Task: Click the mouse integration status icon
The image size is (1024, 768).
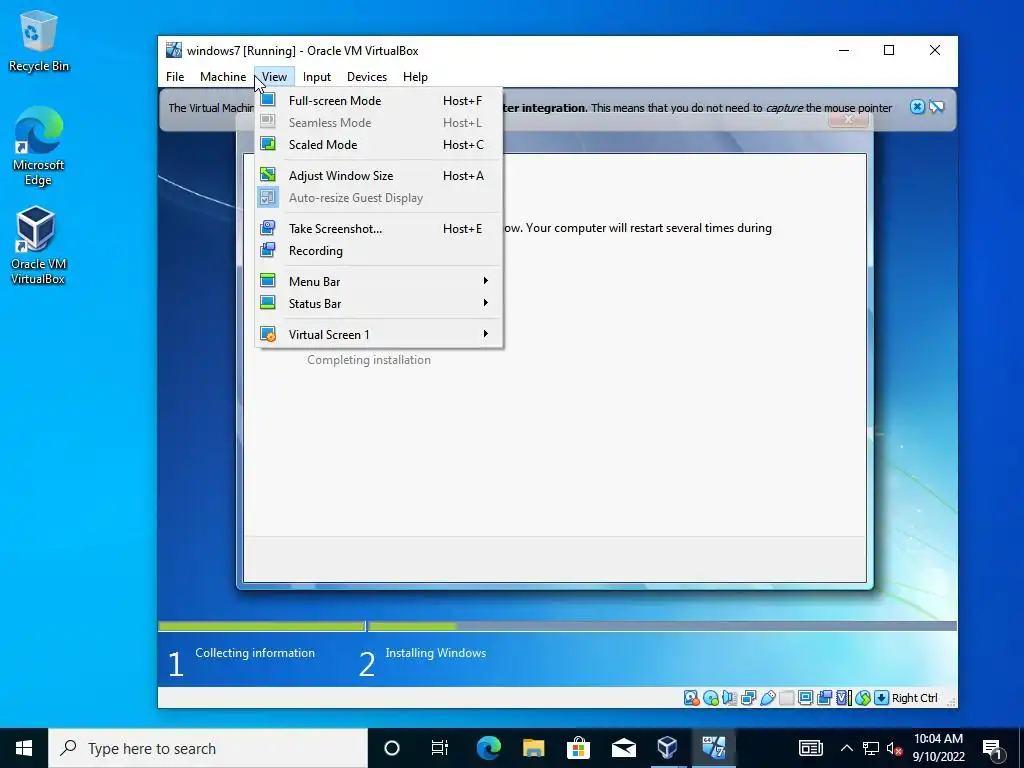Action: 863,698
